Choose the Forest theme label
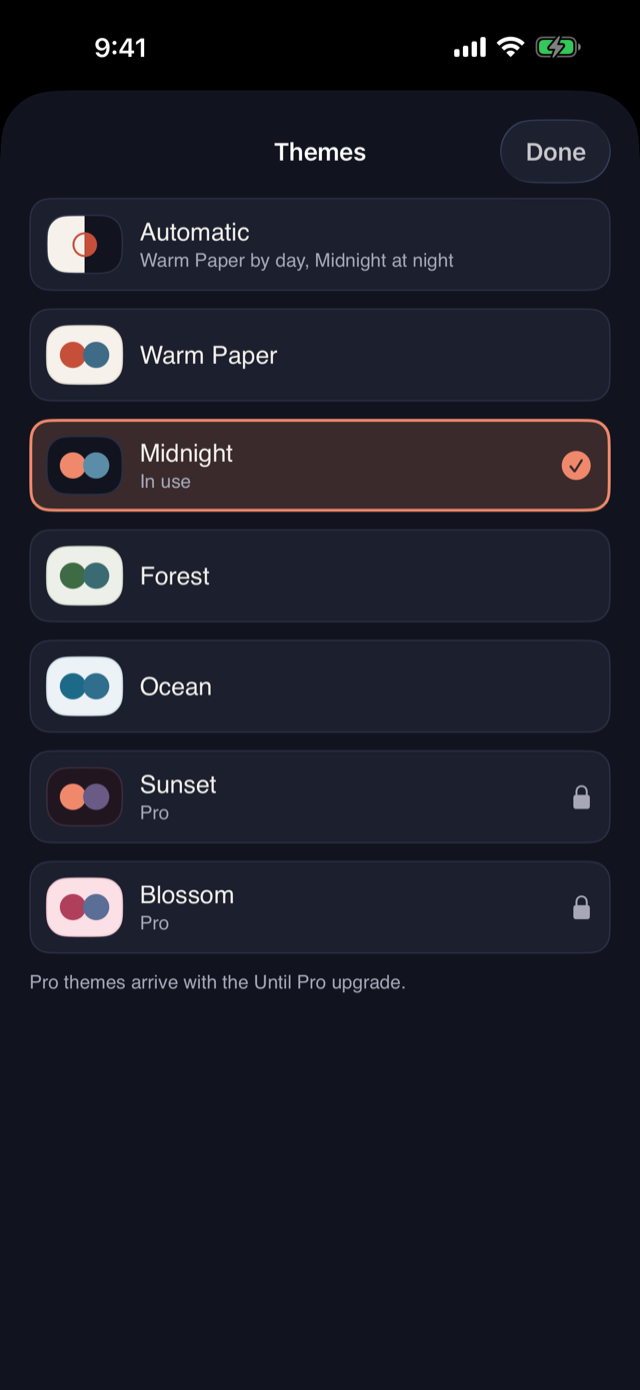The height and width of the screenshot is (1390, 640). tap(175, 576)
